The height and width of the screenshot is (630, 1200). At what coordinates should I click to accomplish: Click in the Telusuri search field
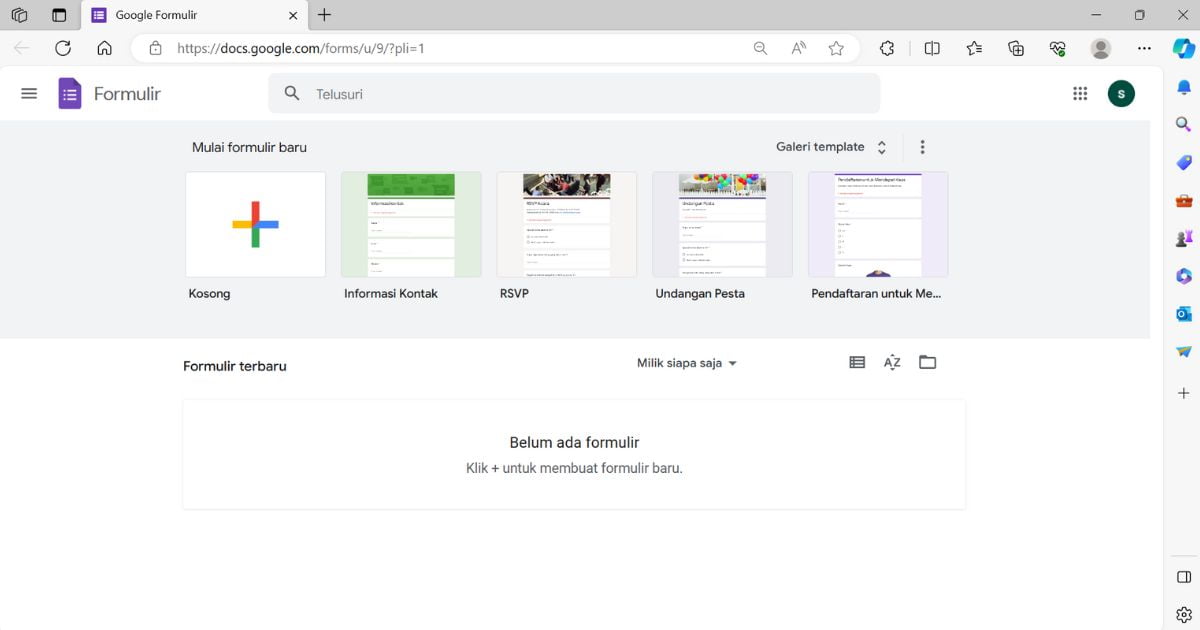click(x=574, y=93)
